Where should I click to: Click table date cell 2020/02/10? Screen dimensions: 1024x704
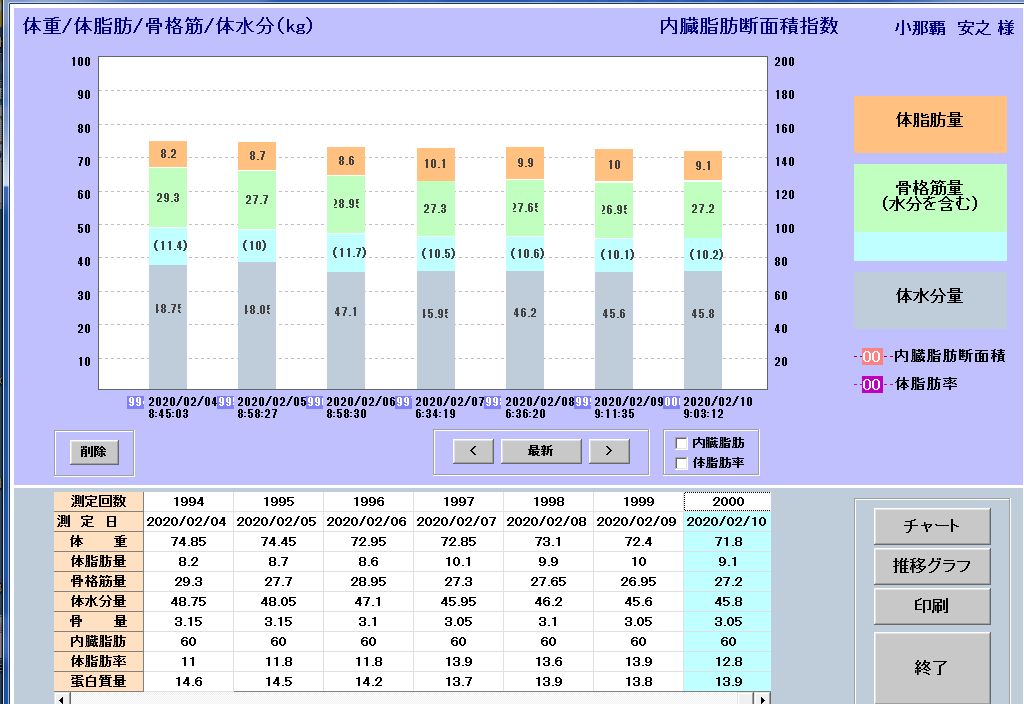[x=728, y=522]
